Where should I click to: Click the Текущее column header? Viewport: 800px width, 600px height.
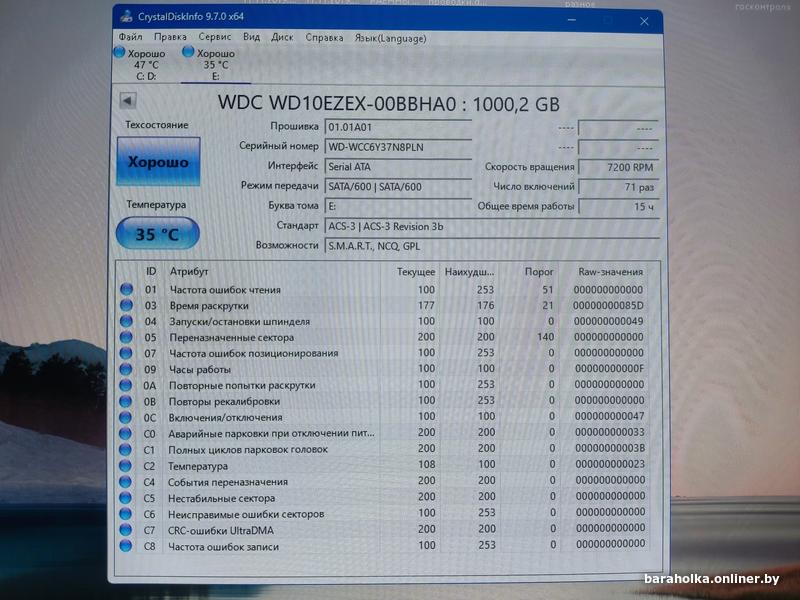pos(416,272)
